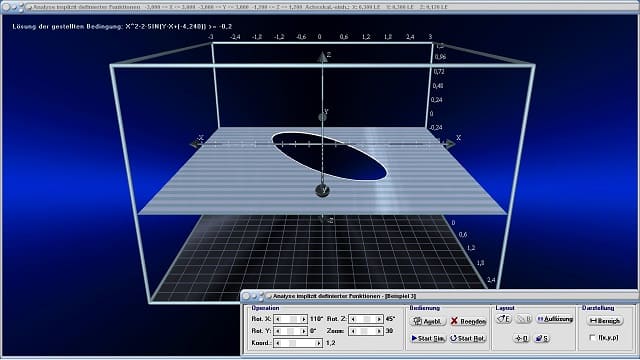Click the S layout button
Image resolution: width=640 pixels, height=360 pixels.
tap(542, 338)
